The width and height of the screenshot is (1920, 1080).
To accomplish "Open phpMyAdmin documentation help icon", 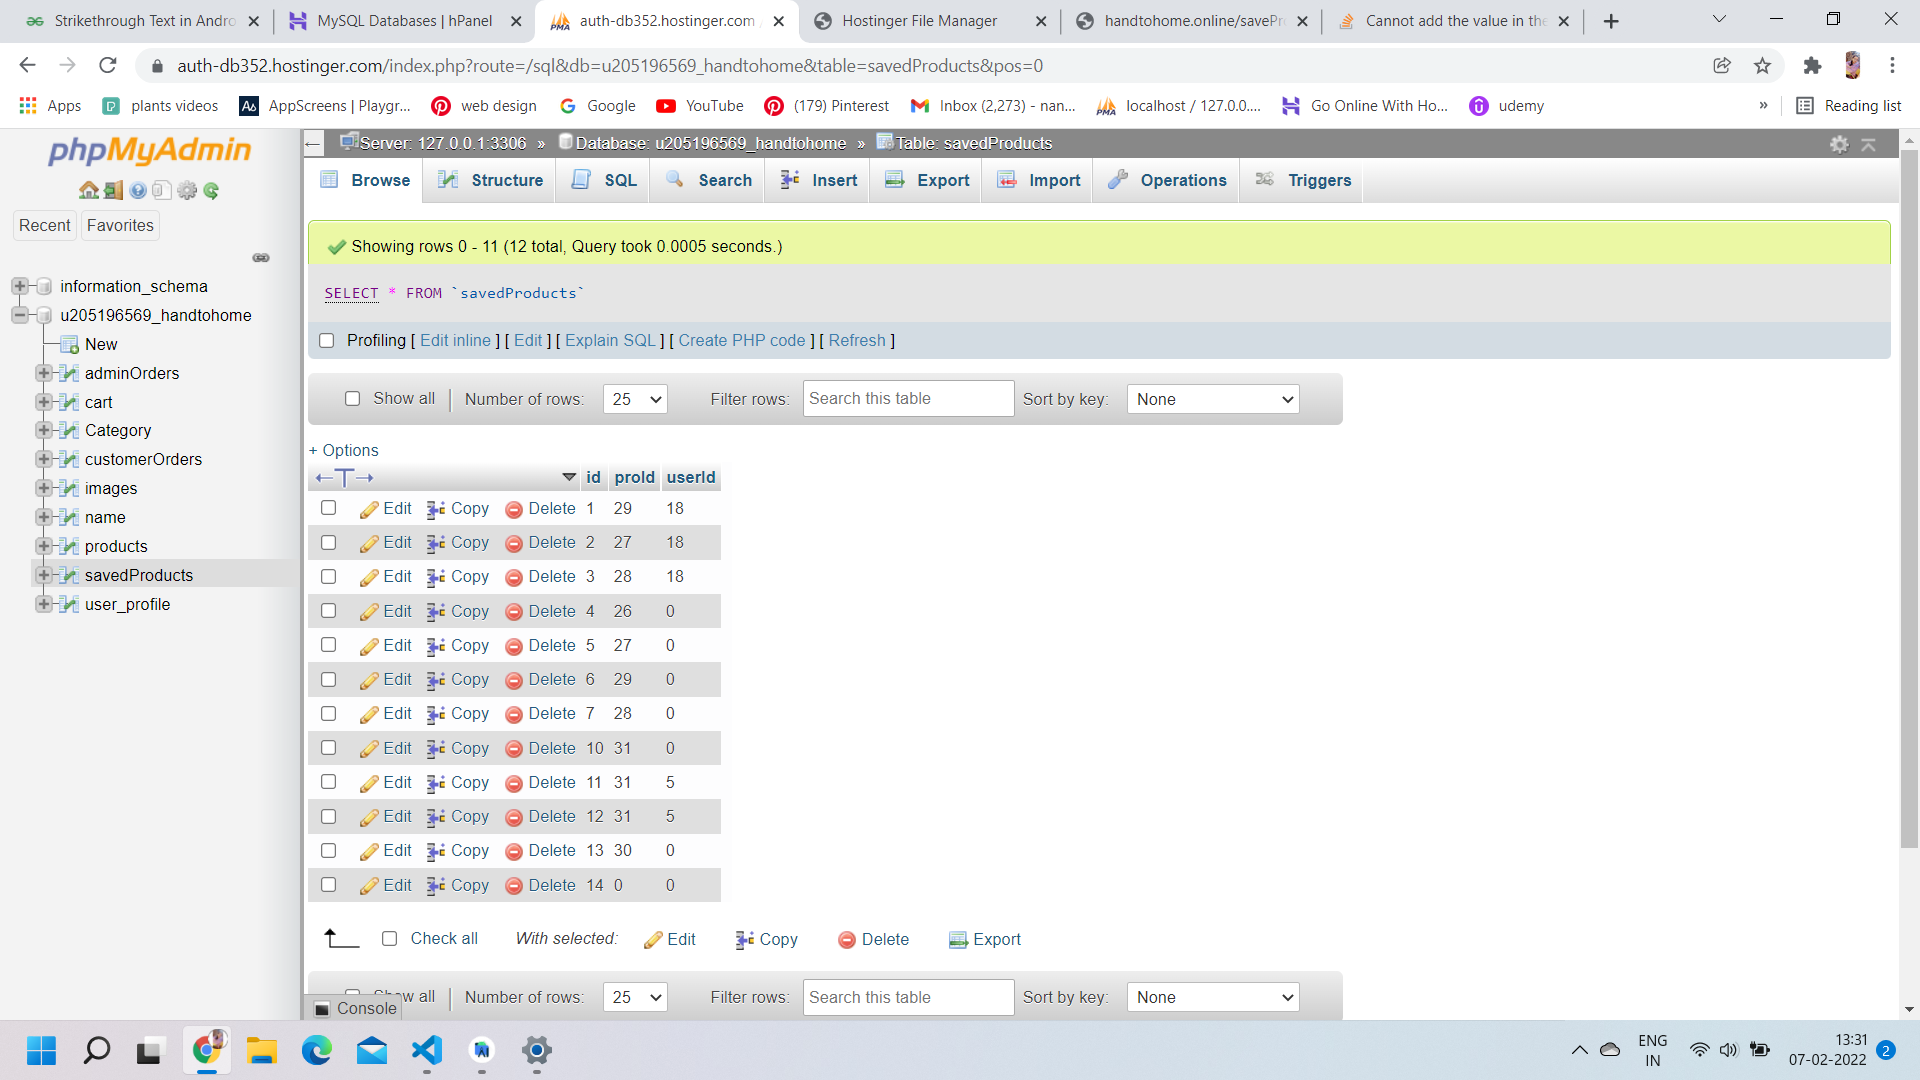I will pyautogui.click(x=138, y=191).
